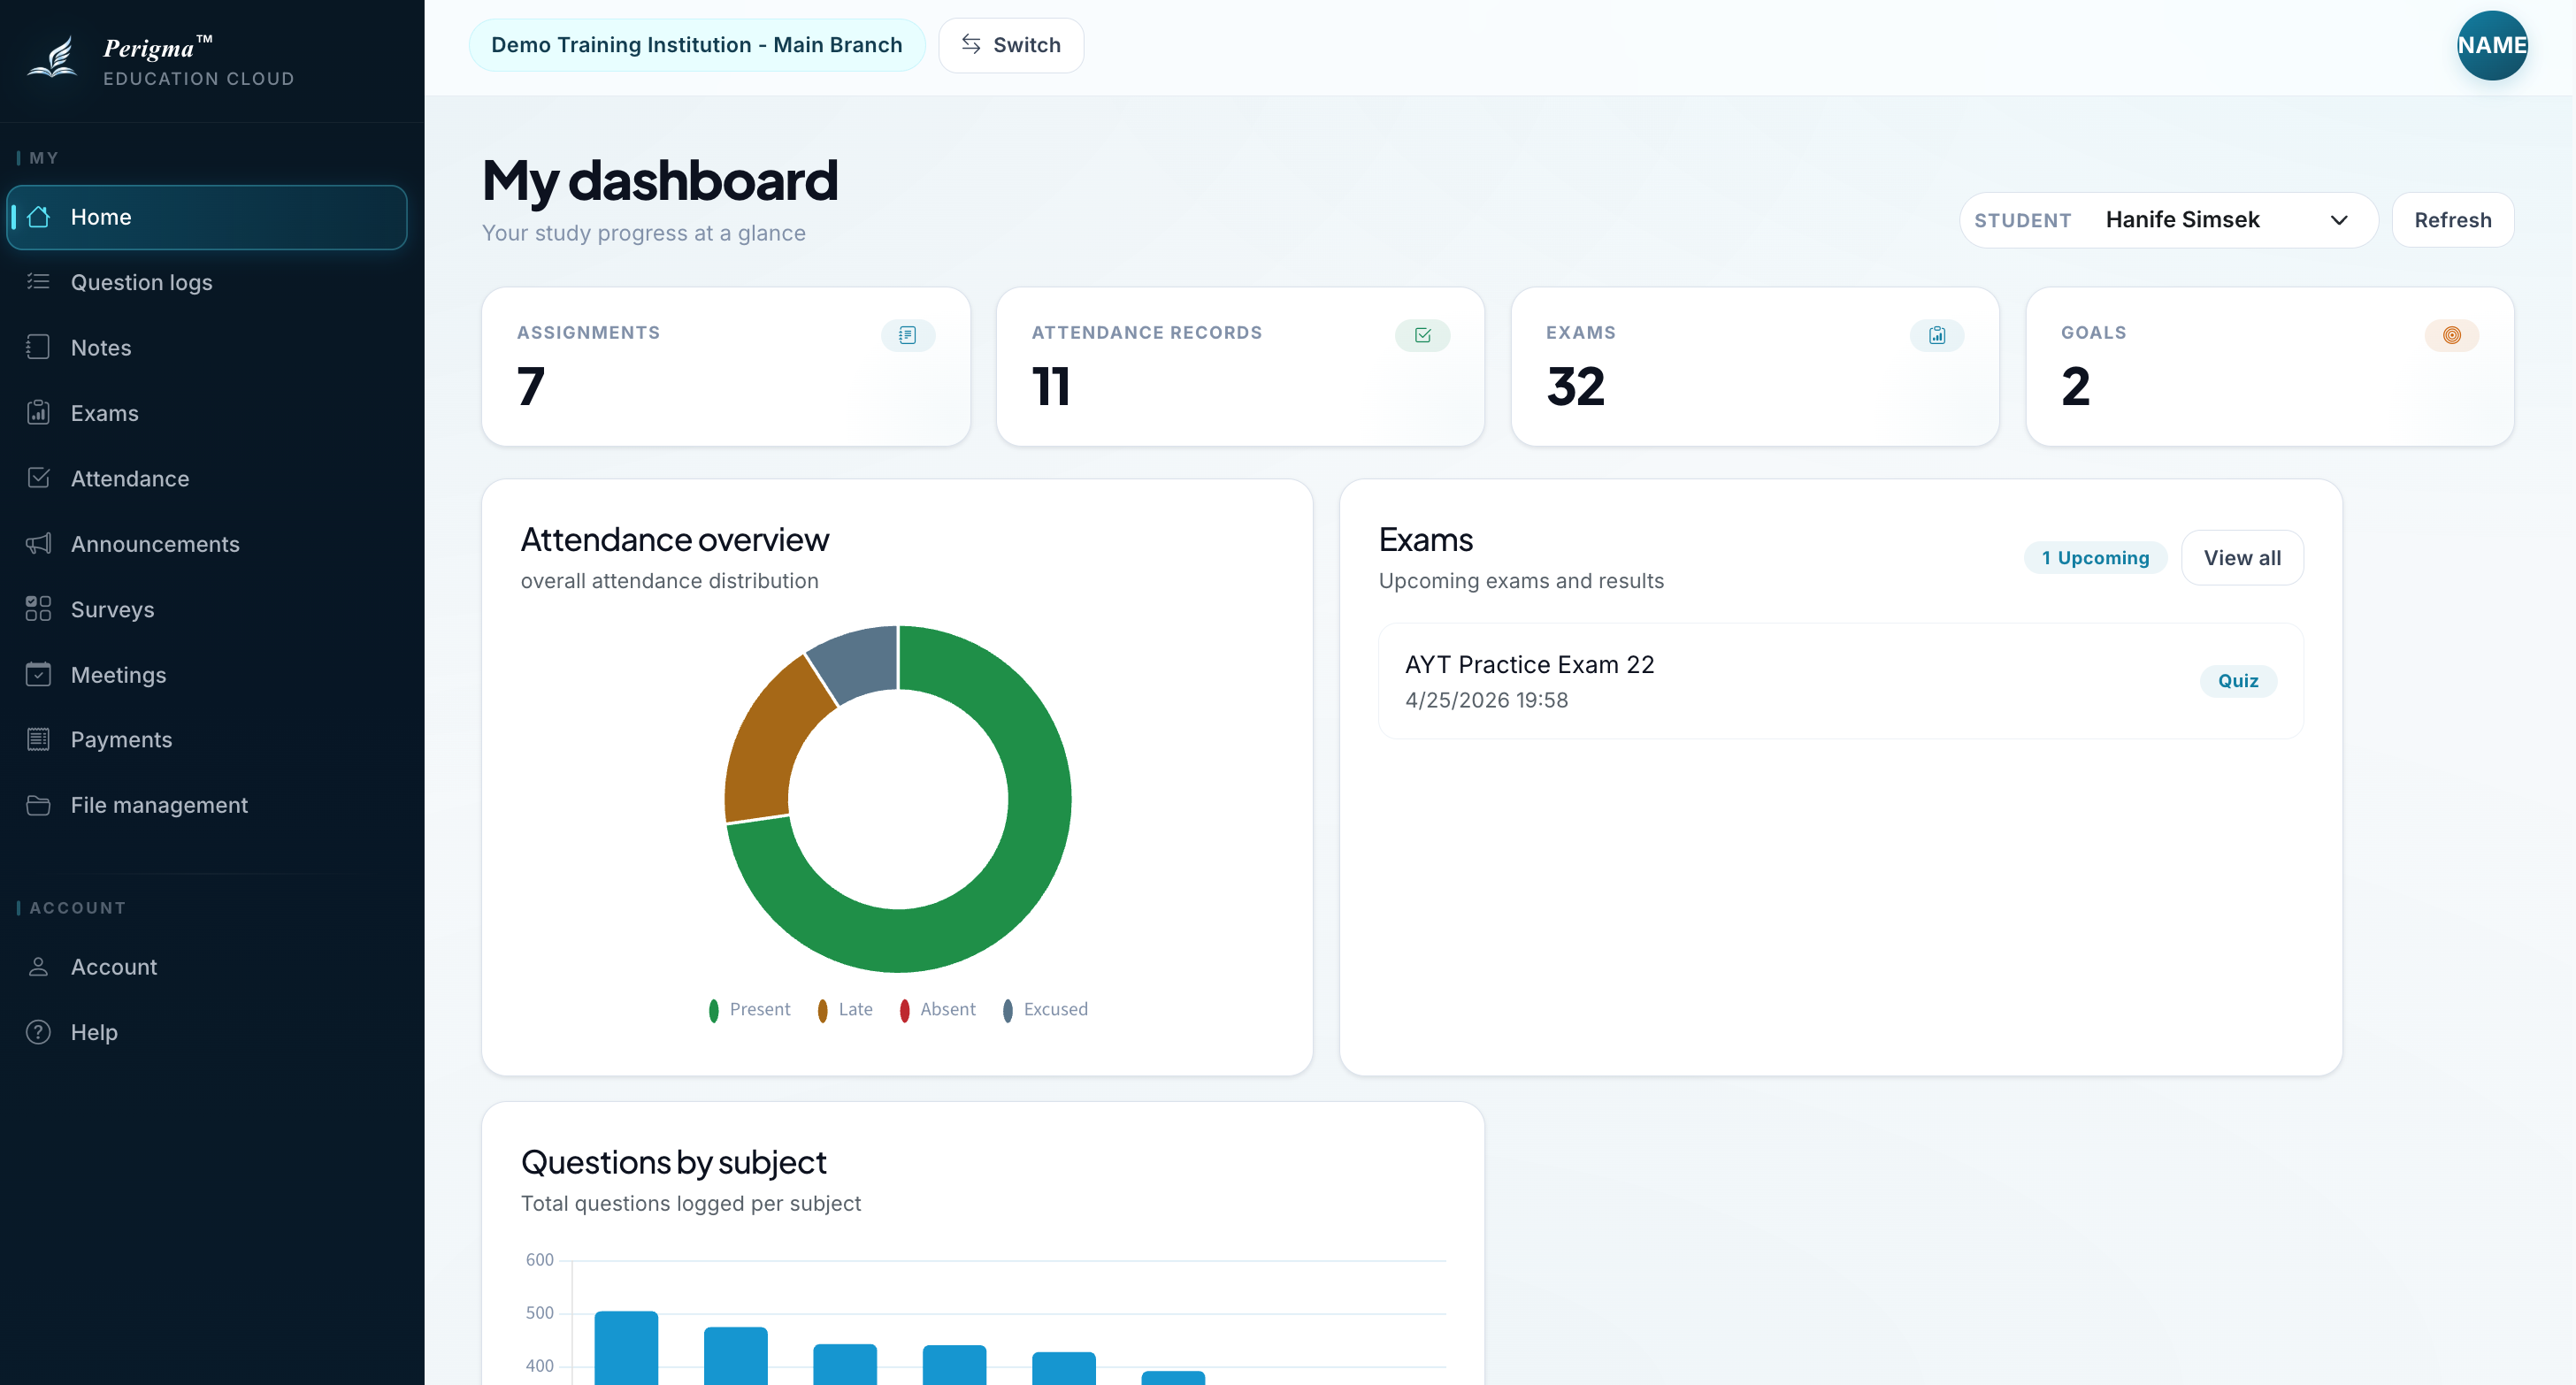This screenshot has height=1385, width=2576.
Task: Click View all in Exams panel
Action: (2242, 558)
